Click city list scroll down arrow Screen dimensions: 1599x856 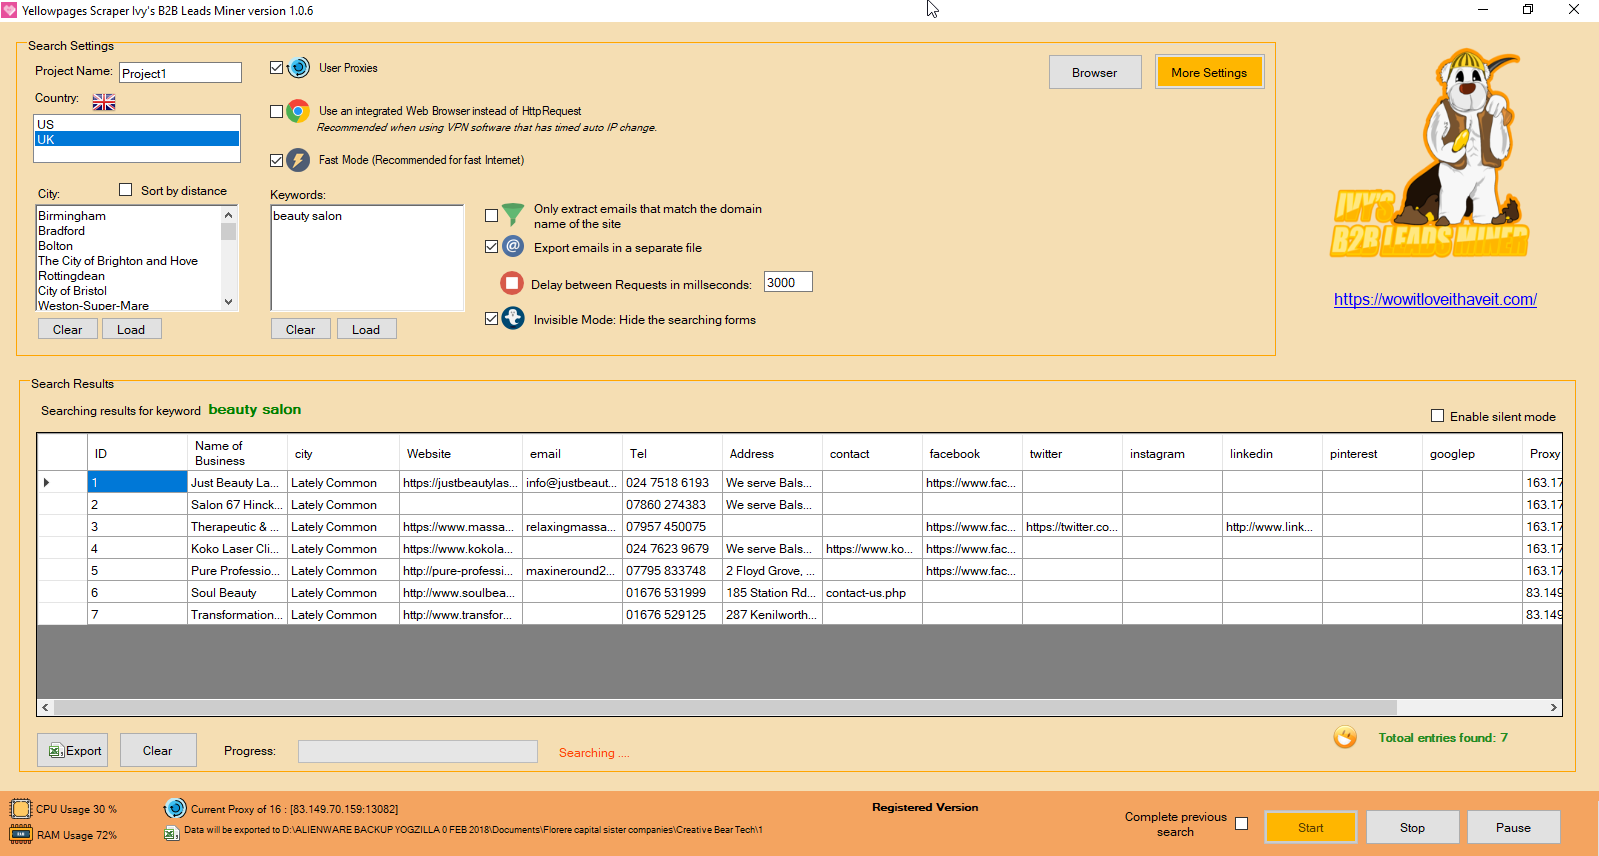pos(229,302)
